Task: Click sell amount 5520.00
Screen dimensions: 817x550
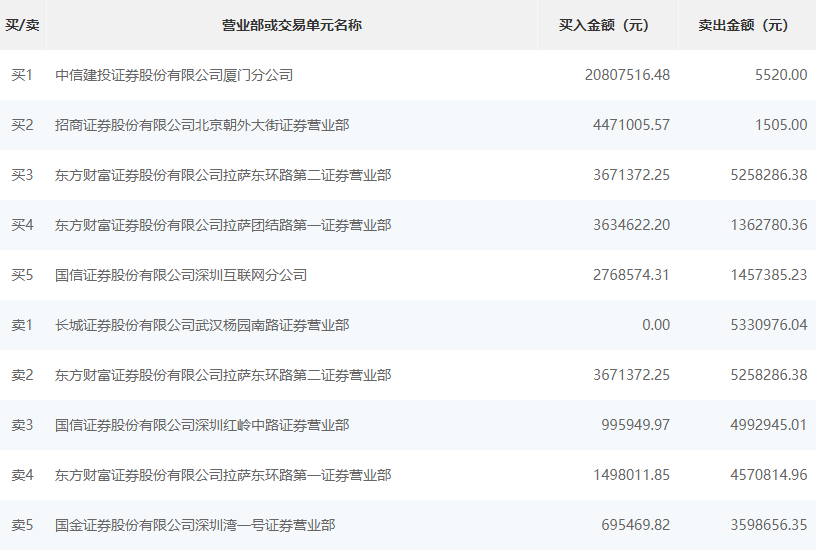Action: (781, 75)
